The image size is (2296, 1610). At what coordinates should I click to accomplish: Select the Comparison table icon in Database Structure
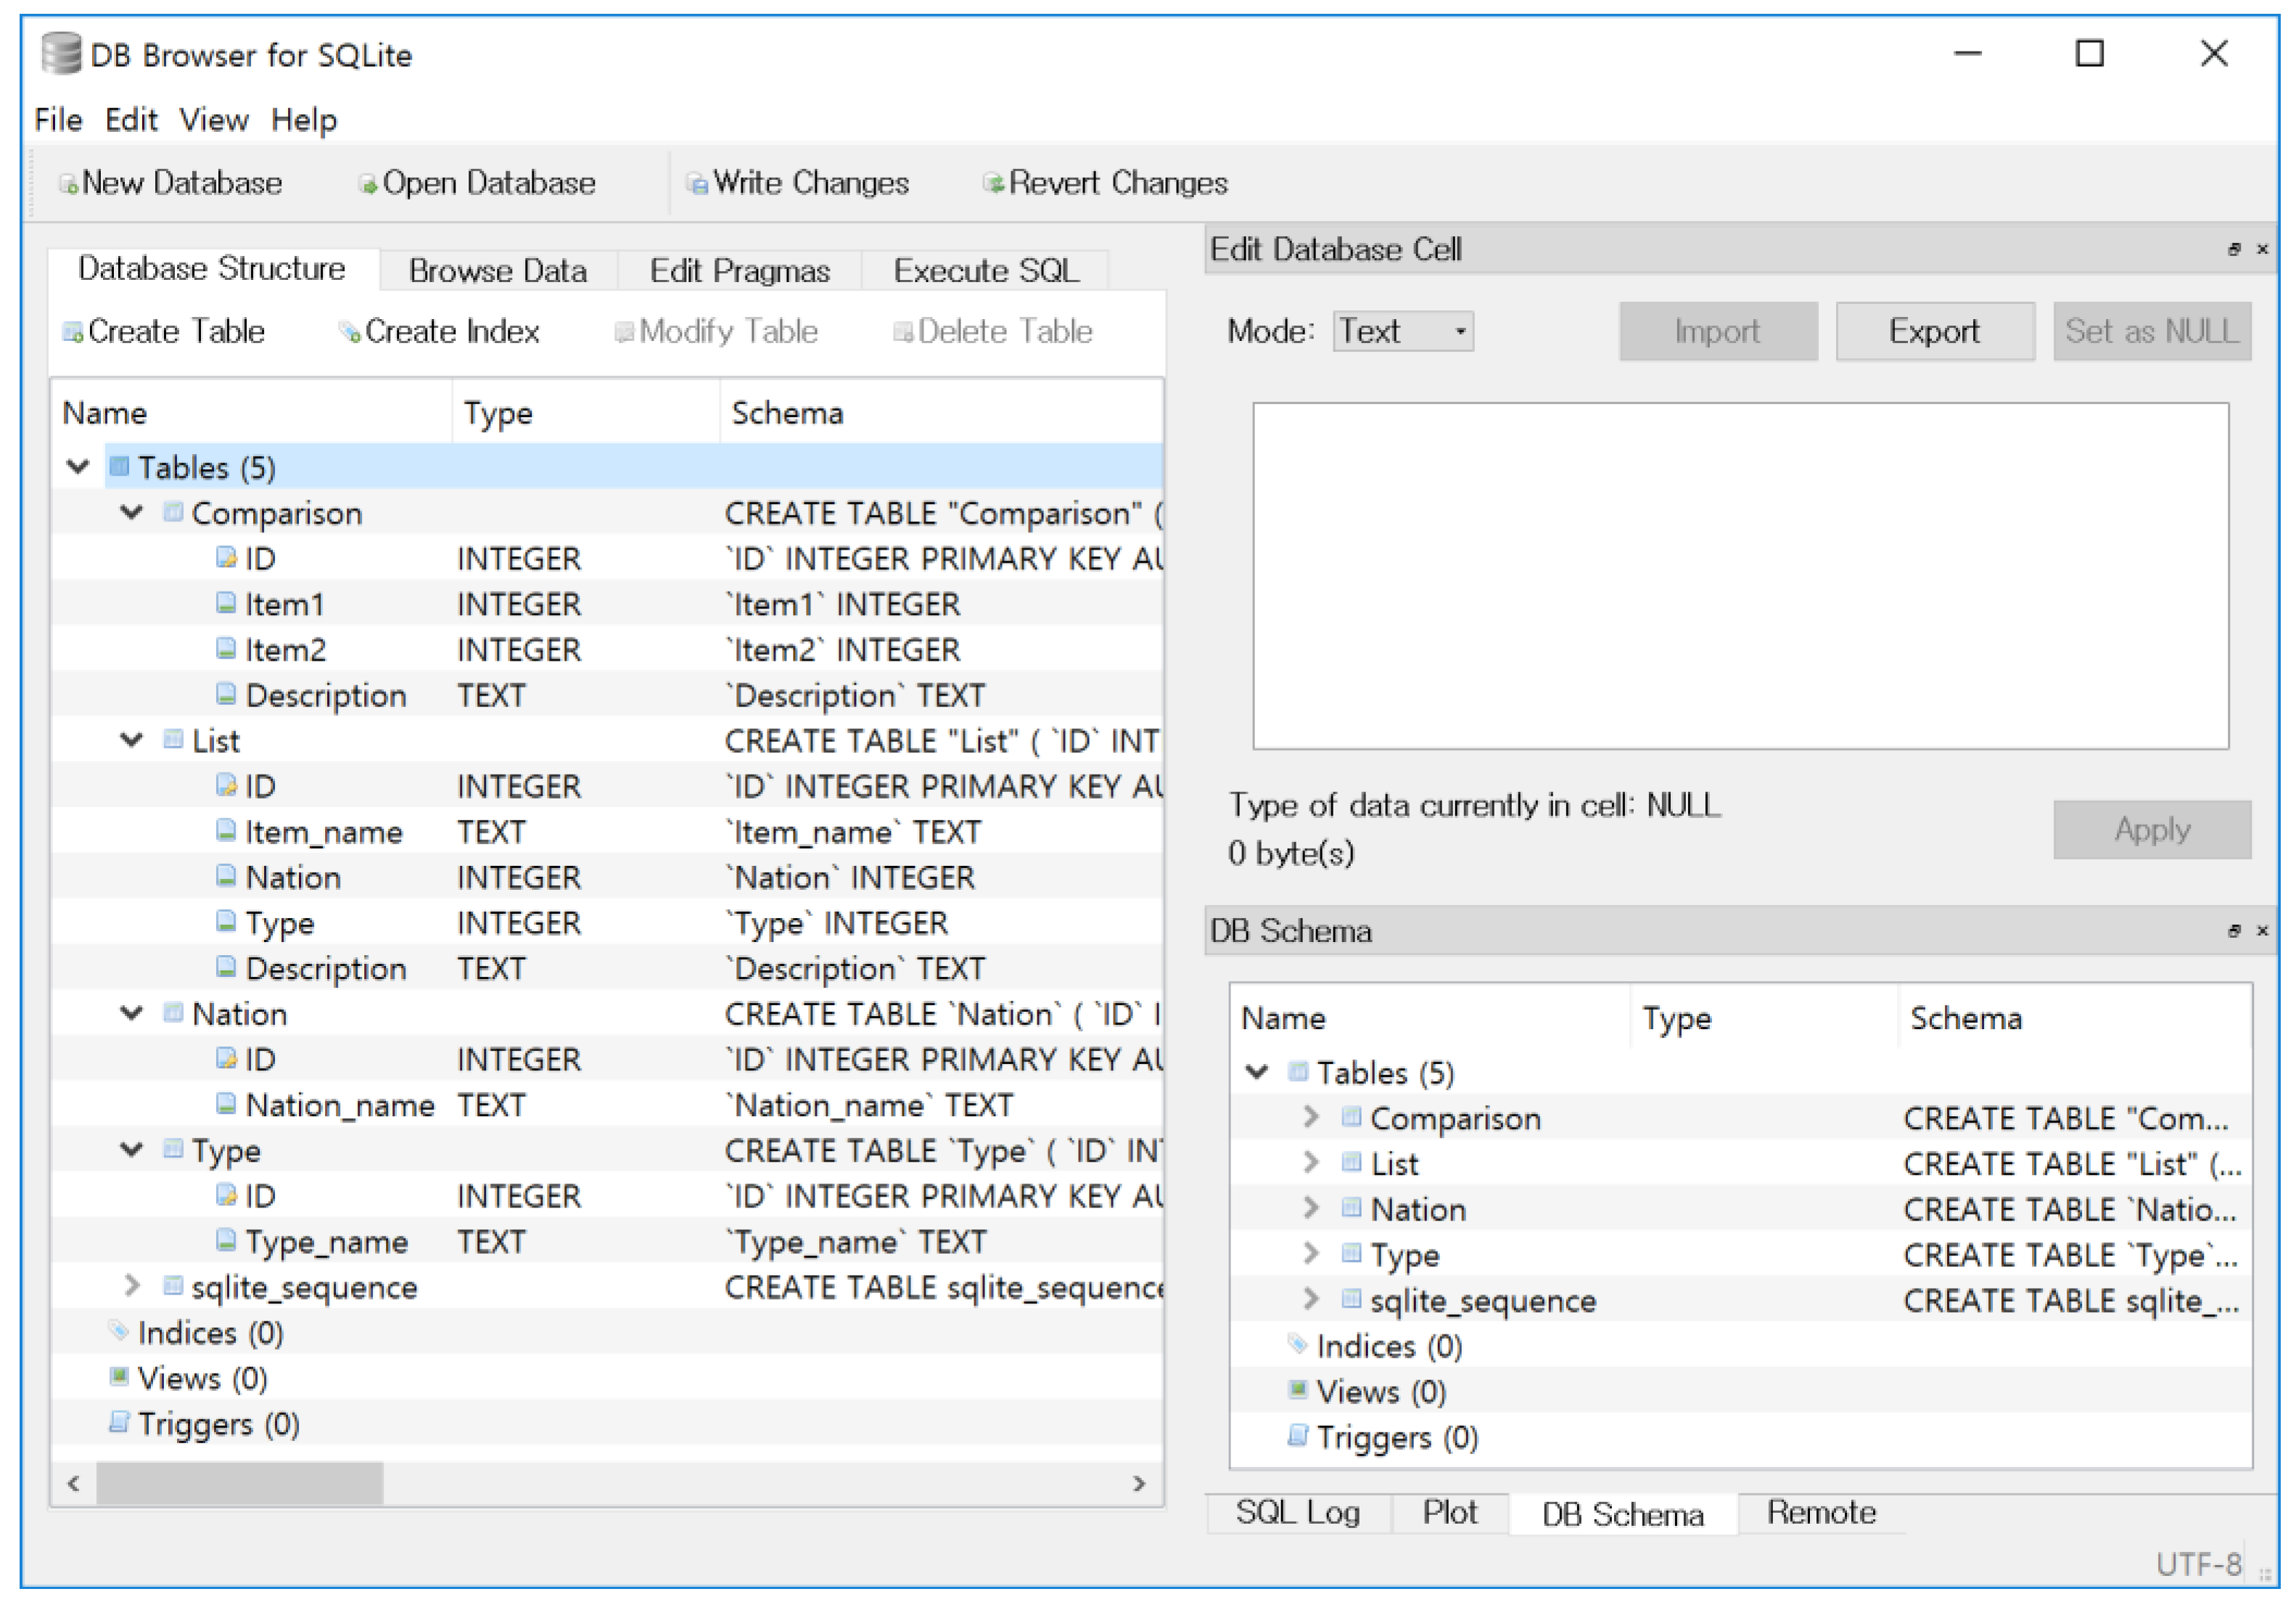[x=173, y=513]
